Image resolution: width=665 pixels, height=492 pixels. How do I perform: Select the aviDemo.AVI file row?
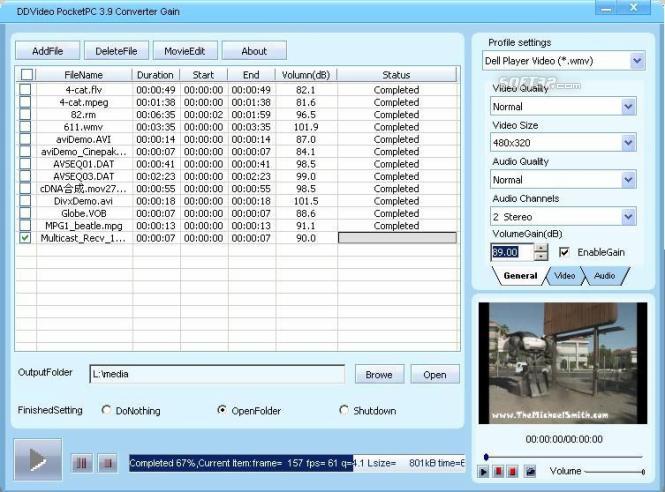[x=238, y=139]
